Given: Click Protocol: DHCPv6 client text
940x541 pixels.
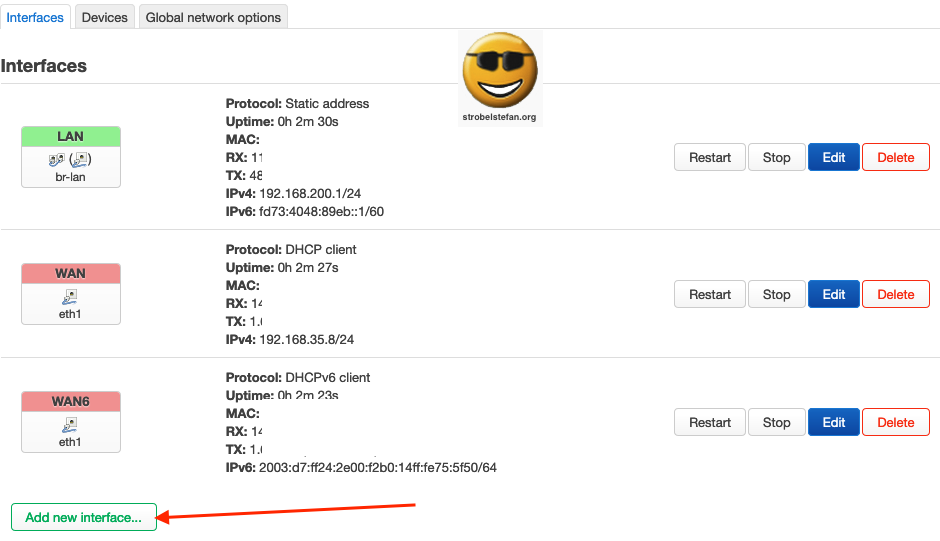Looking at the screenshot, I should (x=298, y=378).
